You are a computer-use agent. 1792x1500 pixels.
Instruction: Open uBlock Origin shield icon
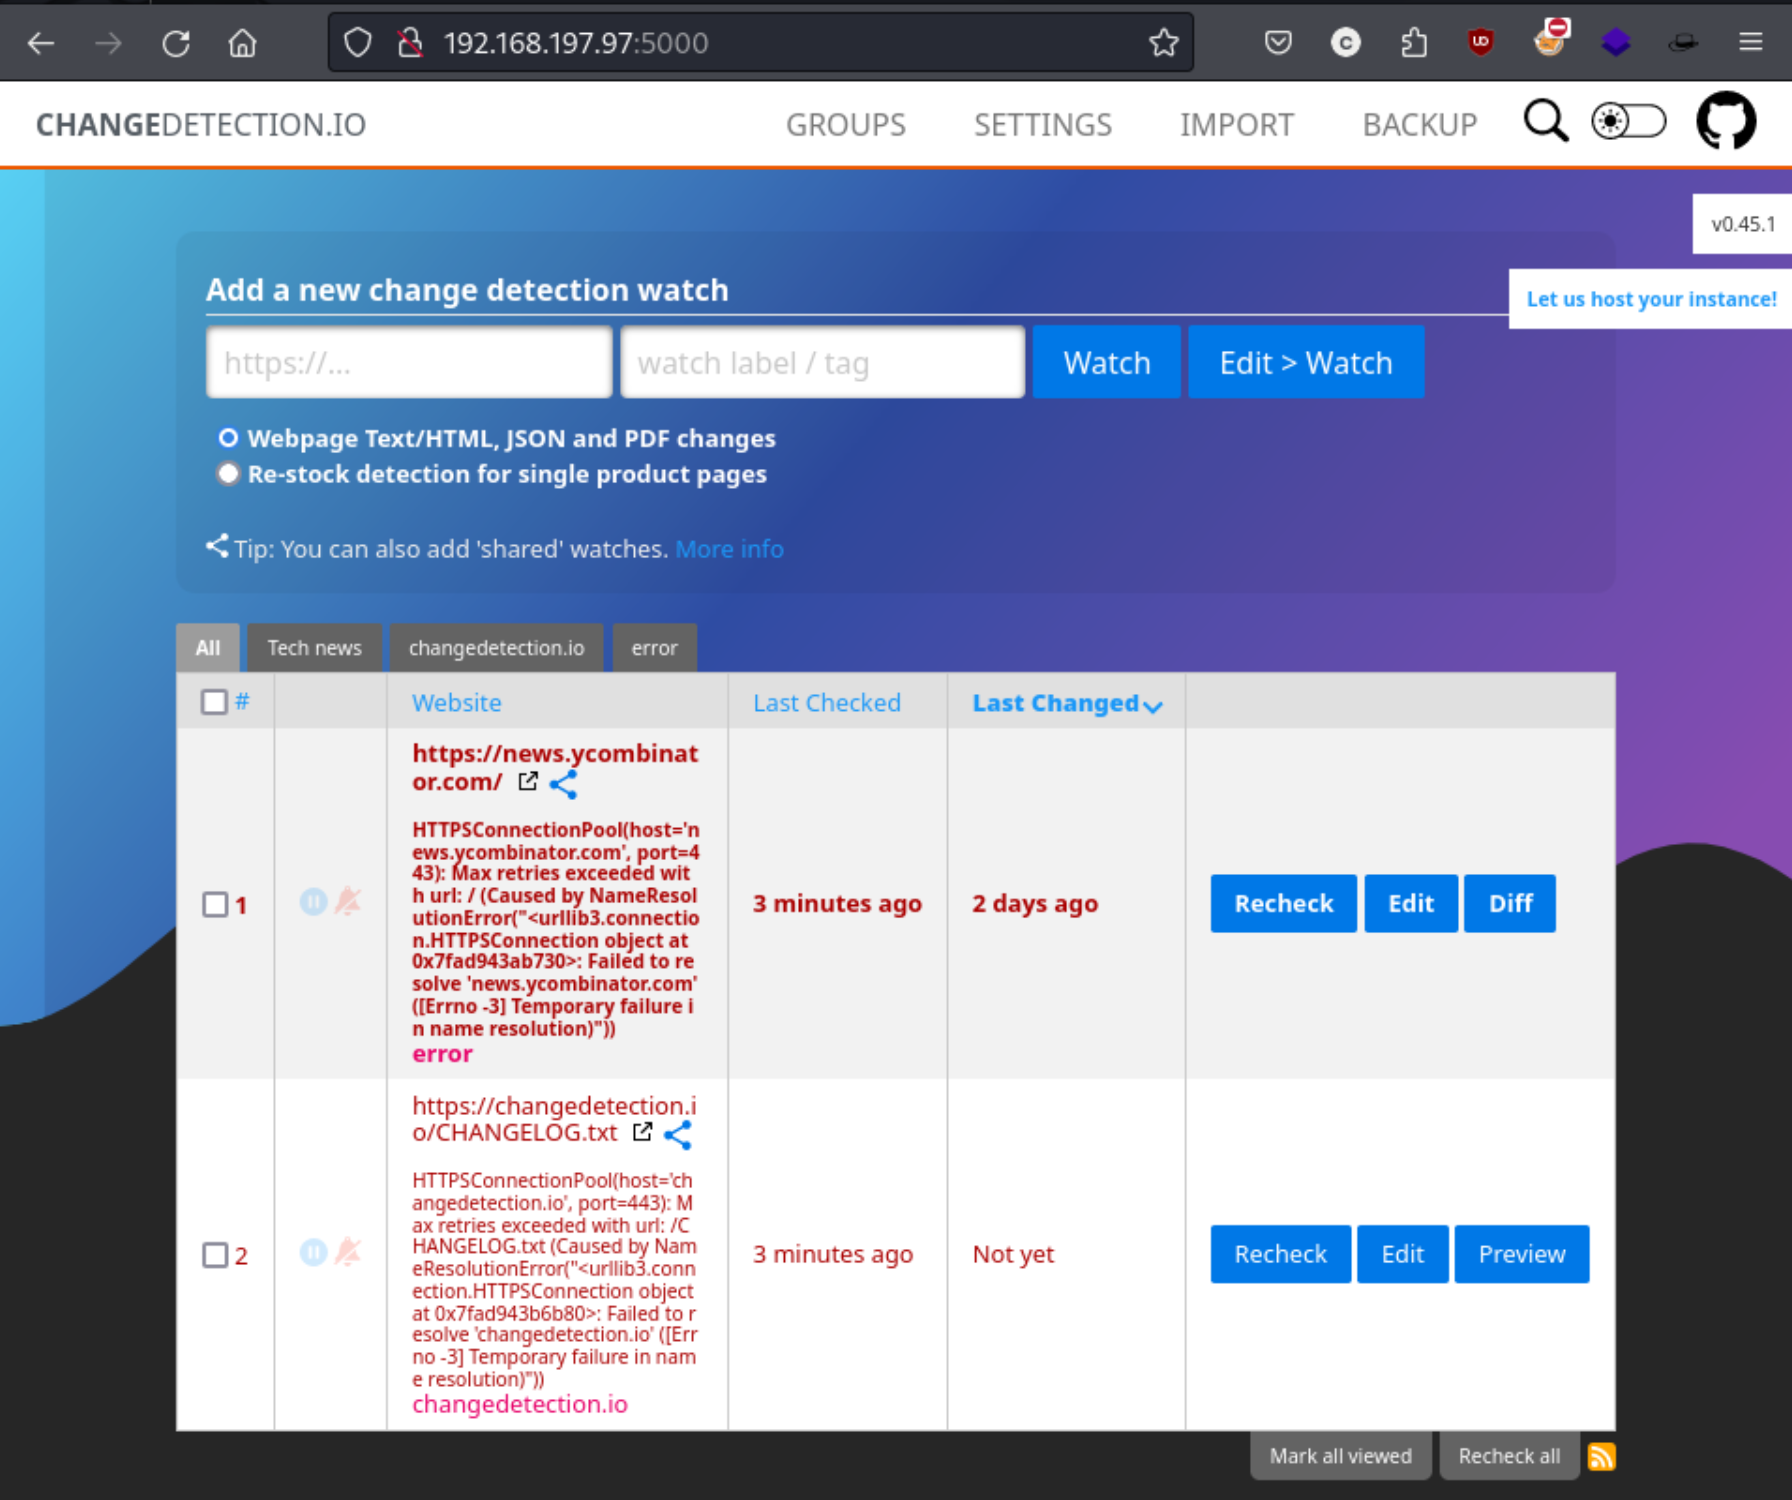click(x=1481, y=43)
